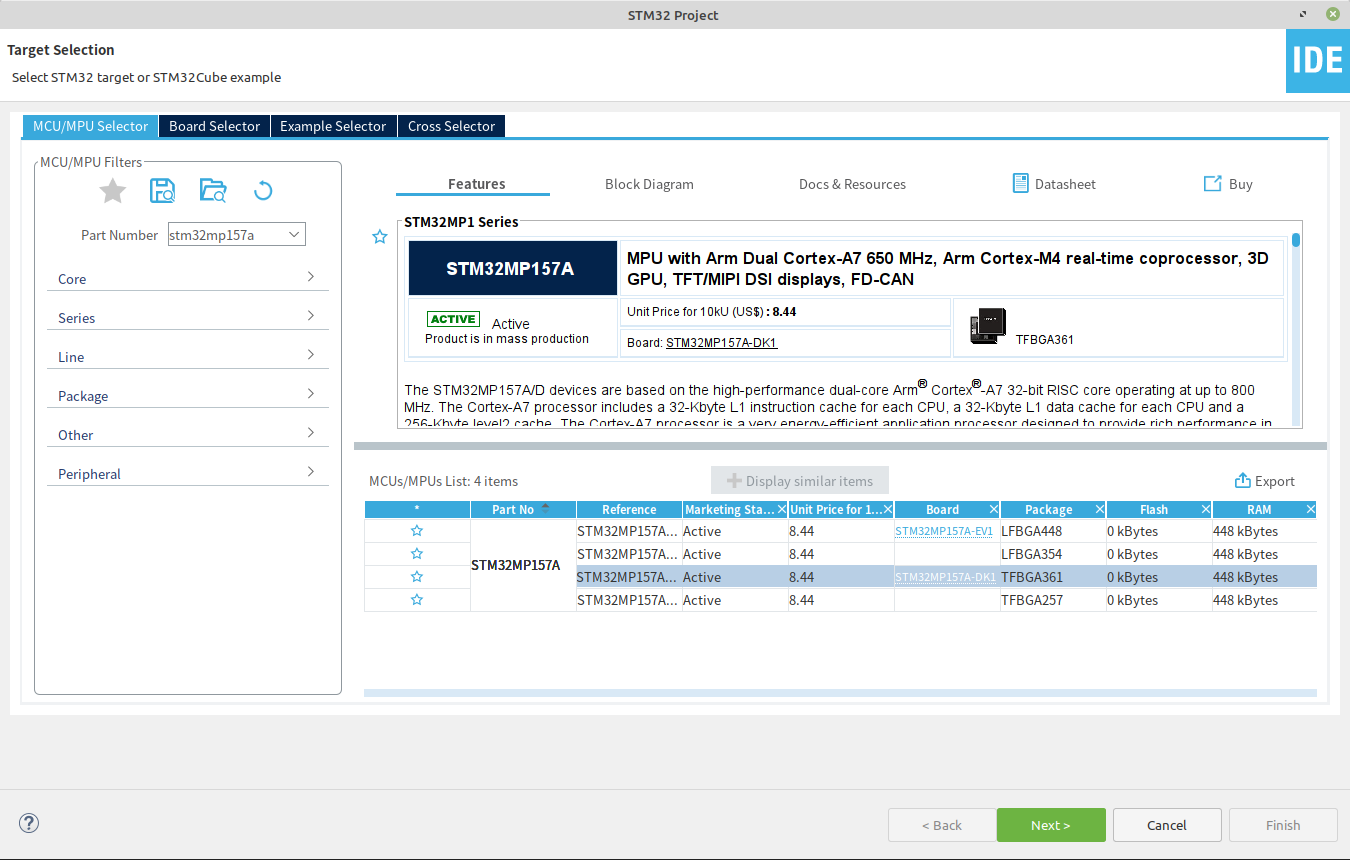Click the save search icon

click(x=162, y=190)
